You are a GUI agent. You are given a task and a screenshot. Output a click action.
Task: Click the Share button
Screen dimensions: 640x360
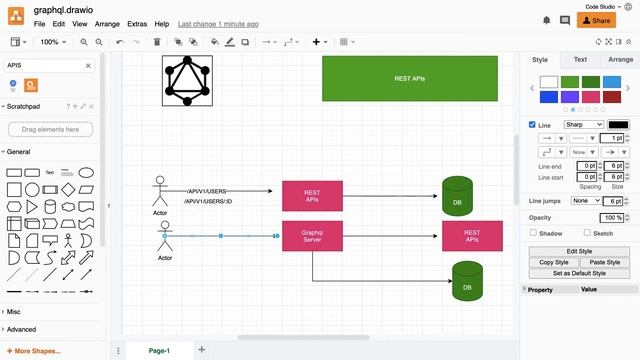click(596, 20)
